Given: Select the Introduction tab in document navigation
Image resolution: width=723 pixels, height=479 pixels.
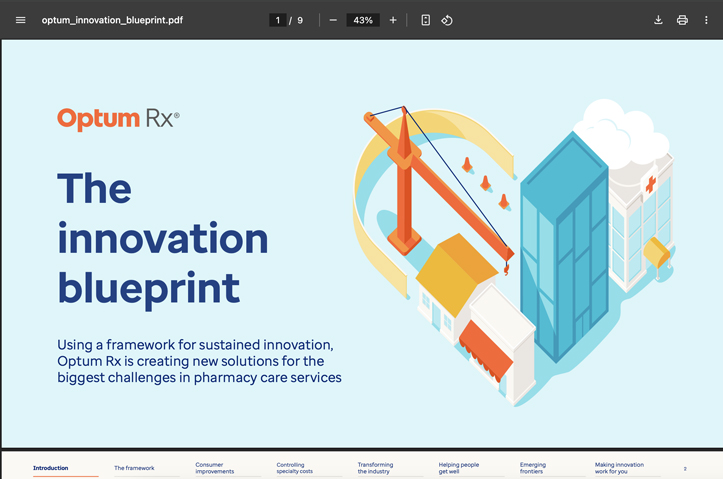Looking at the screenshot, I should click(x=51, y=468).
